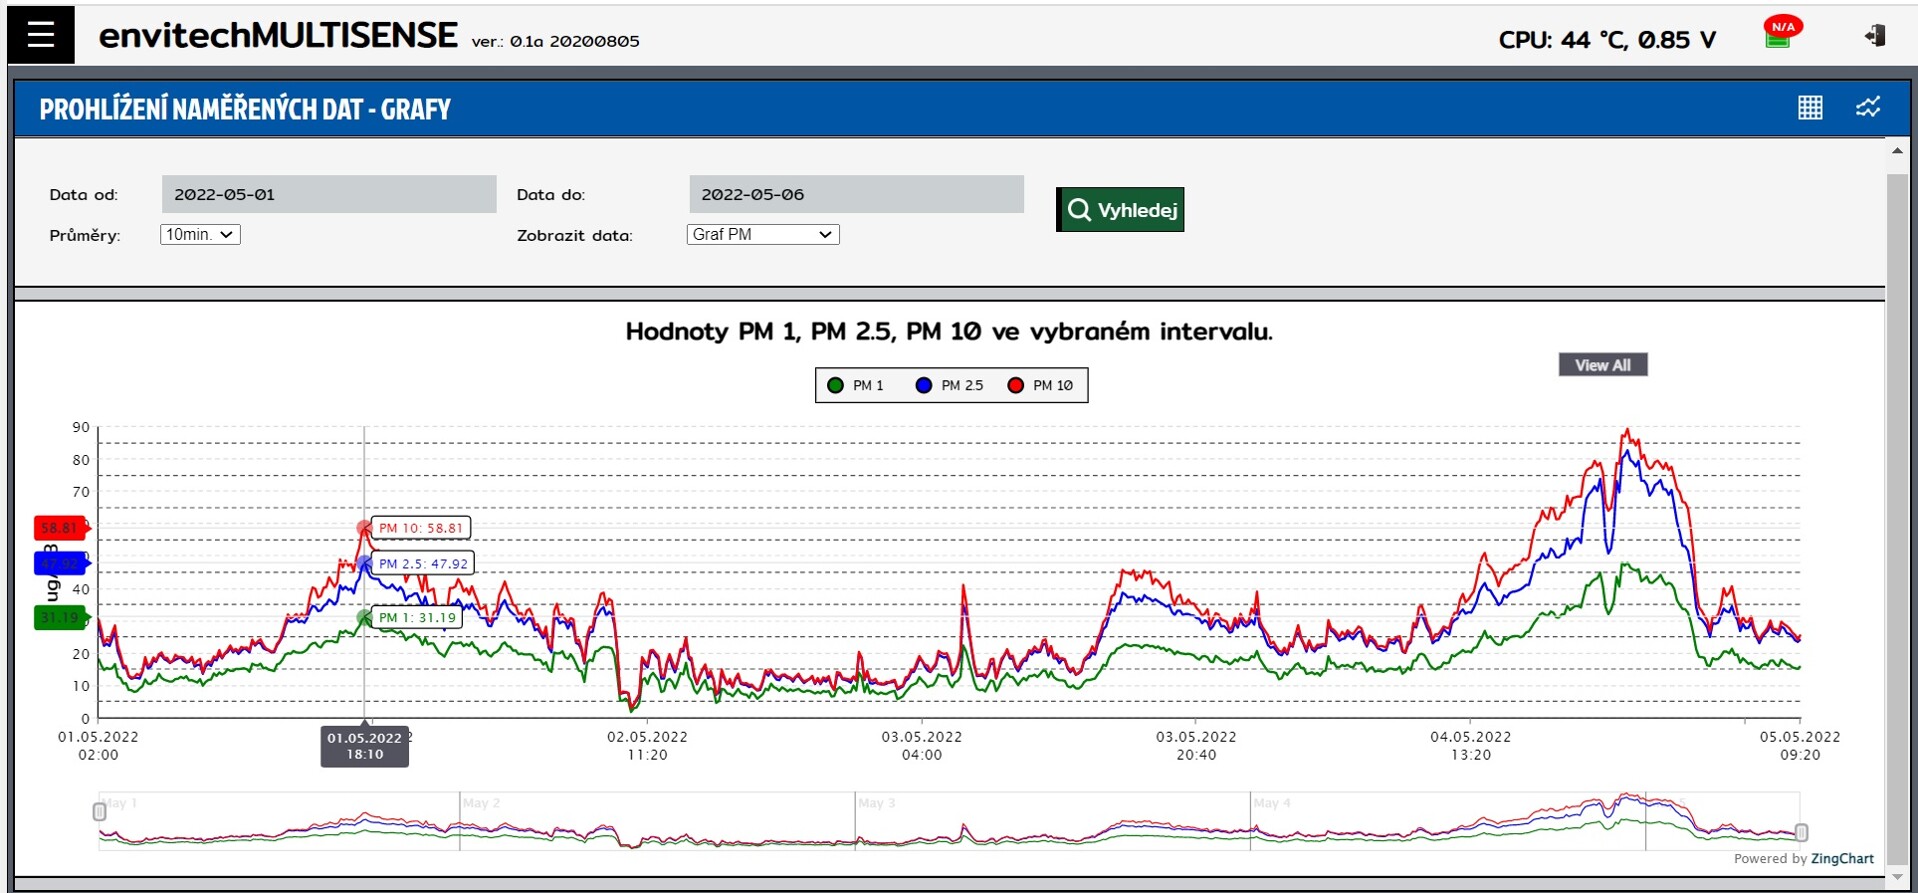This screenshot has width=1918, height=893.
Task: Click x-axis label 03.05.2022 04:00
Action: point(922,746)
